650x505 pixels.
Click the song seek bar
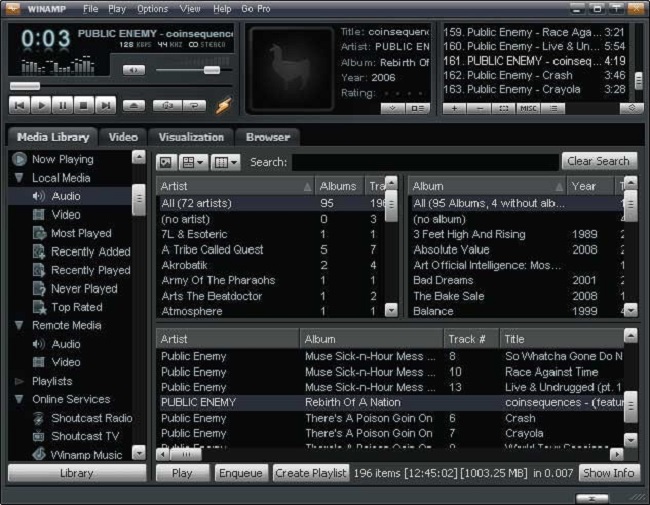(x=120, y=86)
